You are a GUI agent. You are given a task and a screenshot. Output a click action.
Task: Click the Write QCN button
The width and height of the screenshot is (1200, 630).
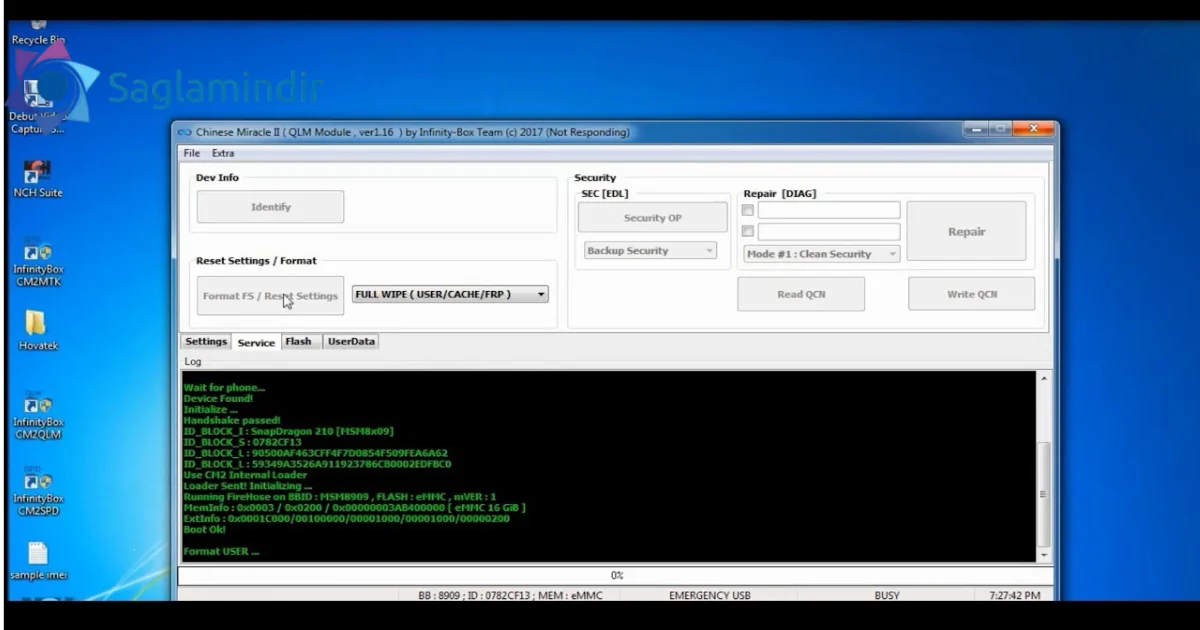pyautogui.click(x=972, y=294)
